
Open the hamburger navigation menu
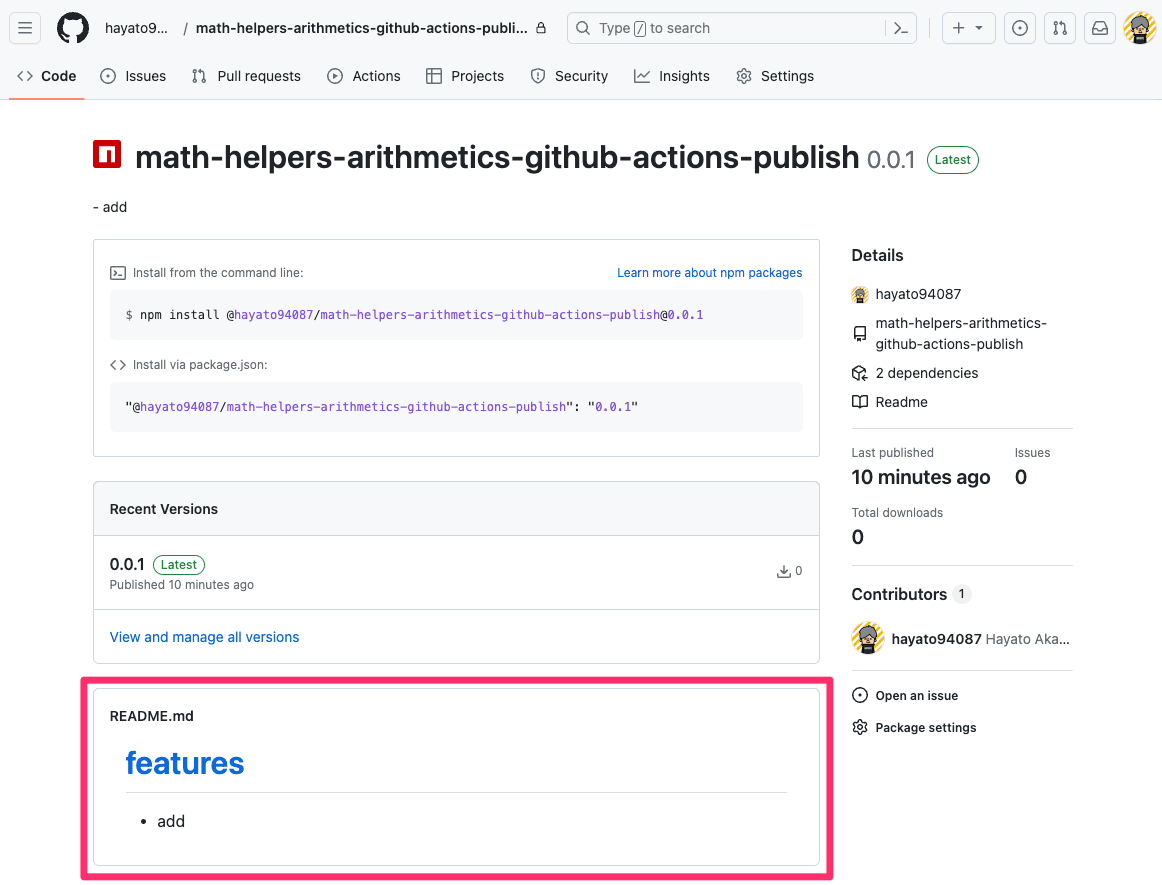(x=24, y=28)
